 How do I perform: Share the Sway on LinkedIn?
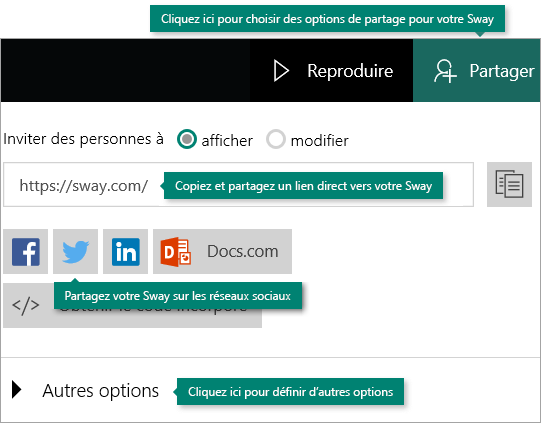click(126, 252)
